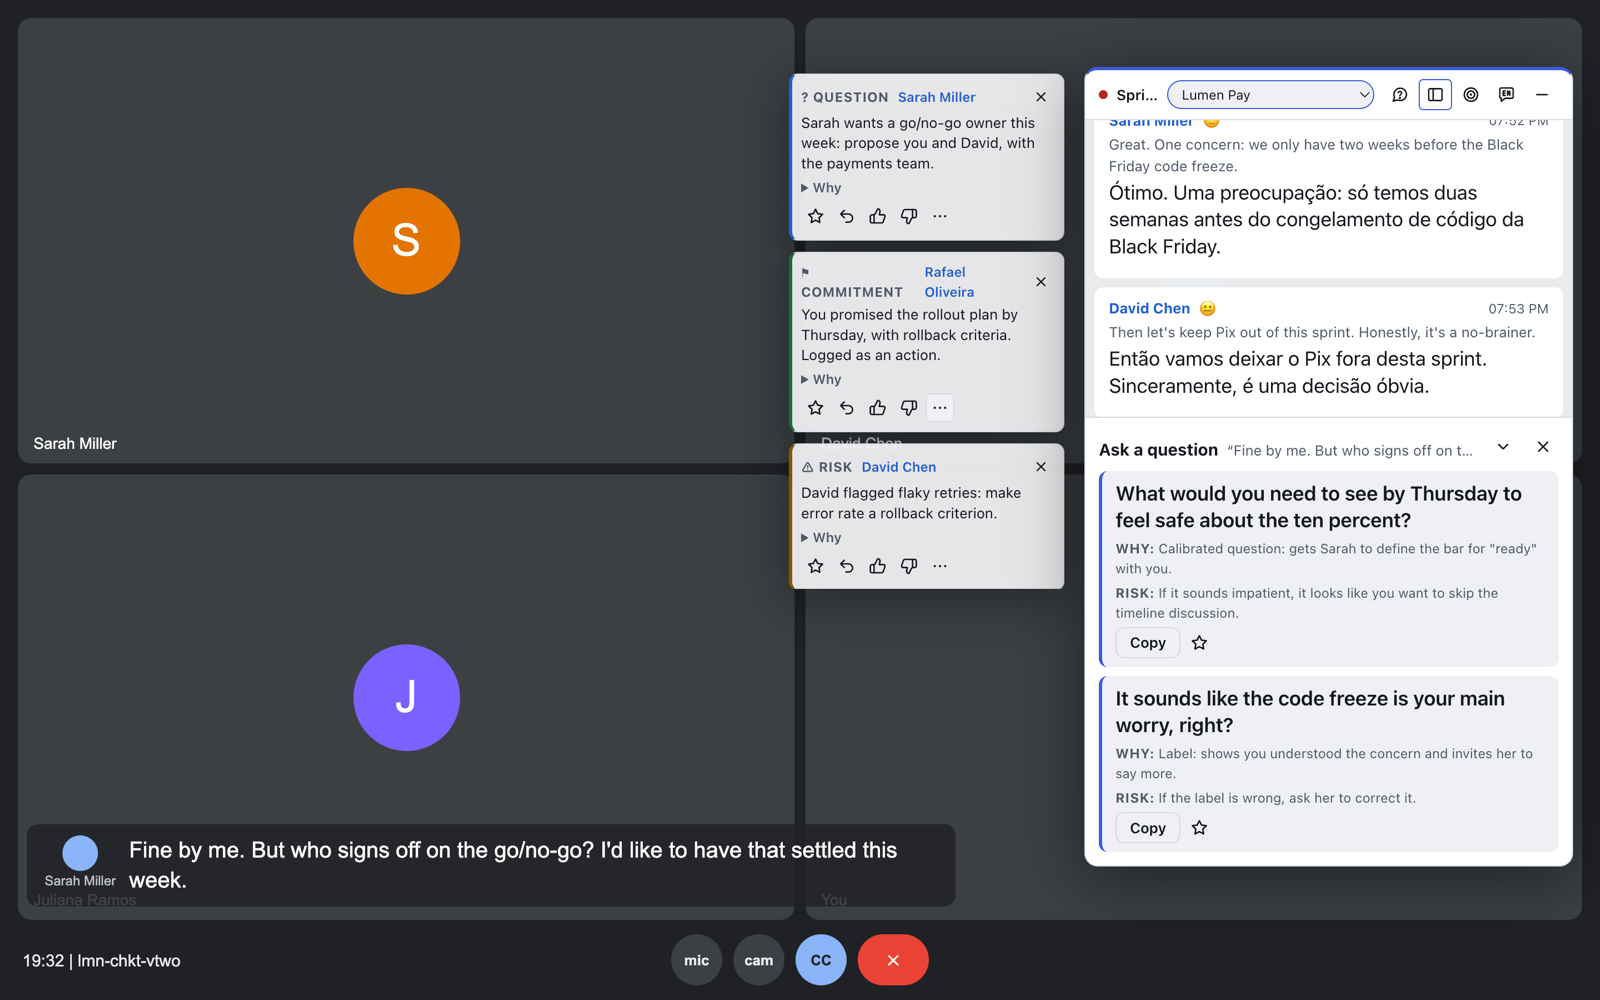Expand Why under the RISK card
This screenshot has width=1600, height=1000.
pos(821,538)
